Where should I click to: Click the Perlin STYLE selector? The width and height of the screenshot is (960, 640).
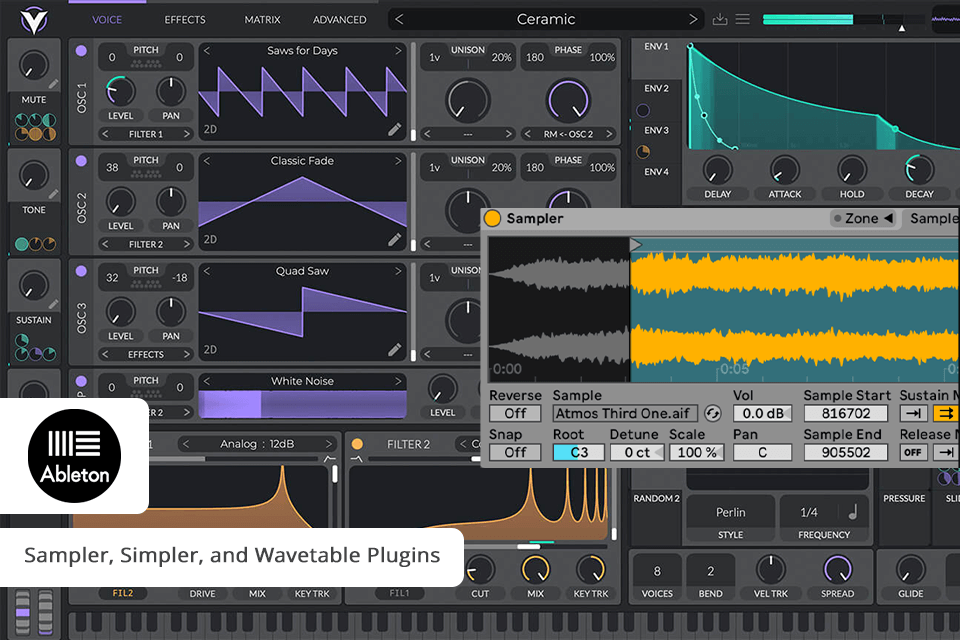coord(730,512)
